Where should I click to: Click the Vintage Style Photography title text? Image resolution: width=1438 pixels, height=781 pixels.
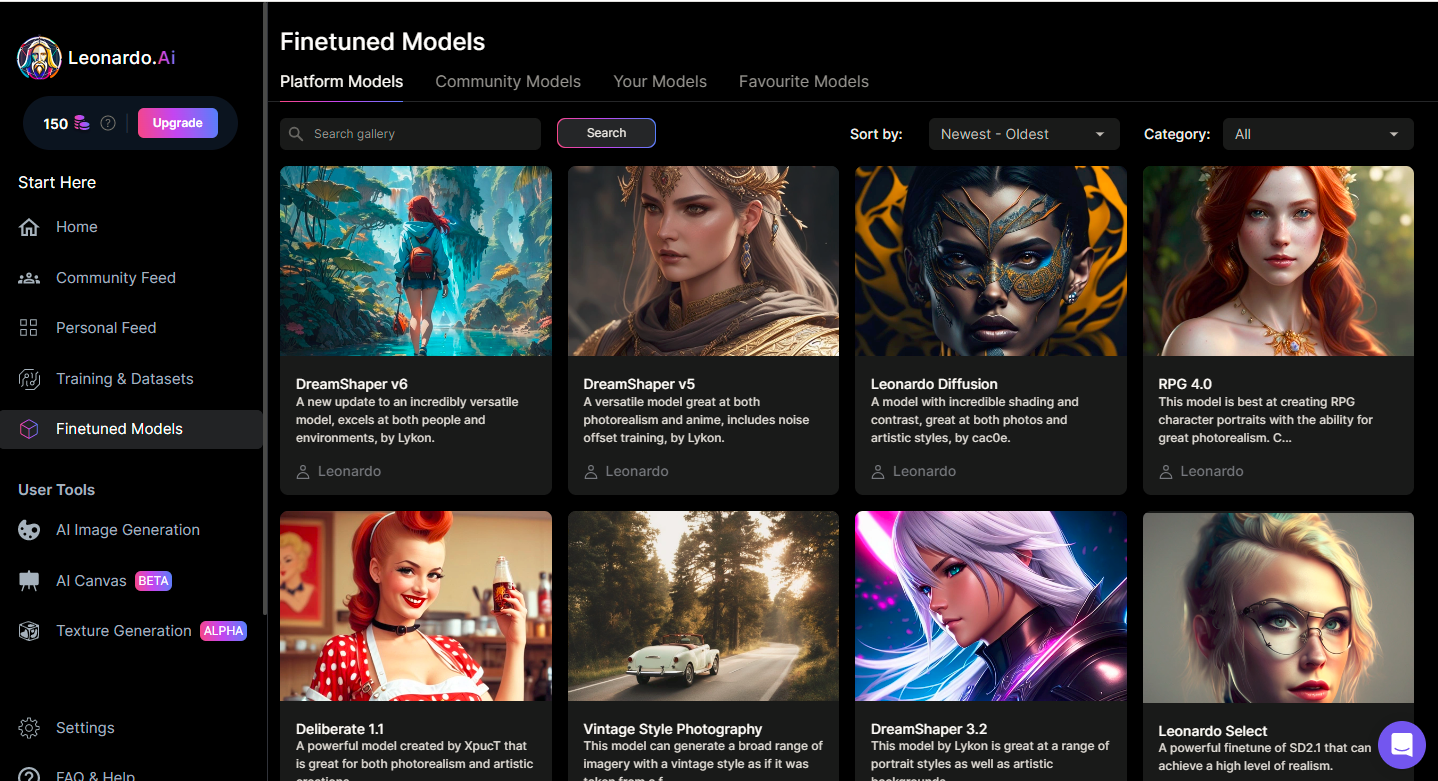[x=673, y=729]
